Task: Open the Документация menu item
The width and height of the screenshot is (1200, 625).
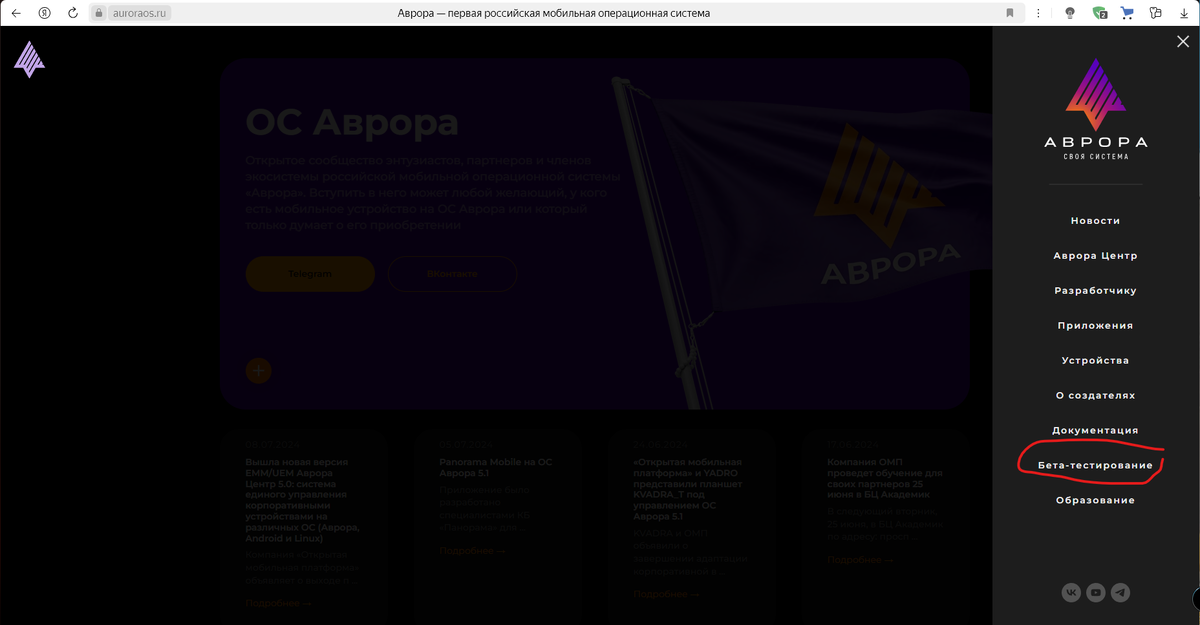Action: [1096, 431]
